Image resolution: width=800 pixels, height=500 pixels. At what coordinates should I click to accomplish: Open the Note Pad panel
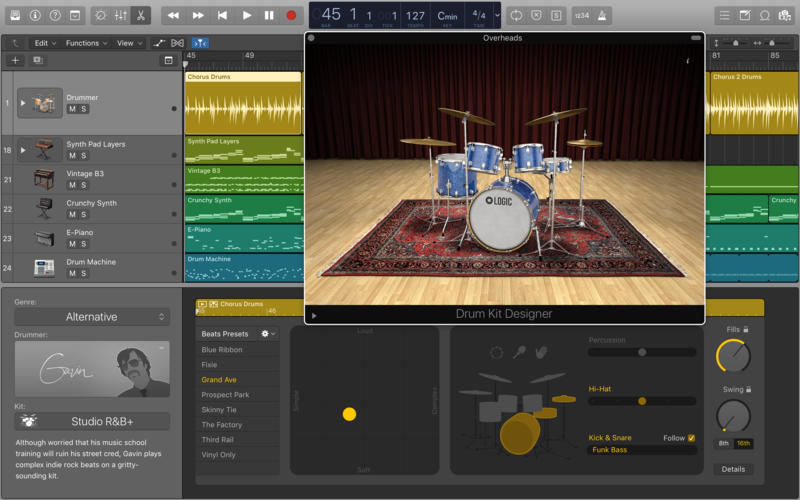click(744, 15)
